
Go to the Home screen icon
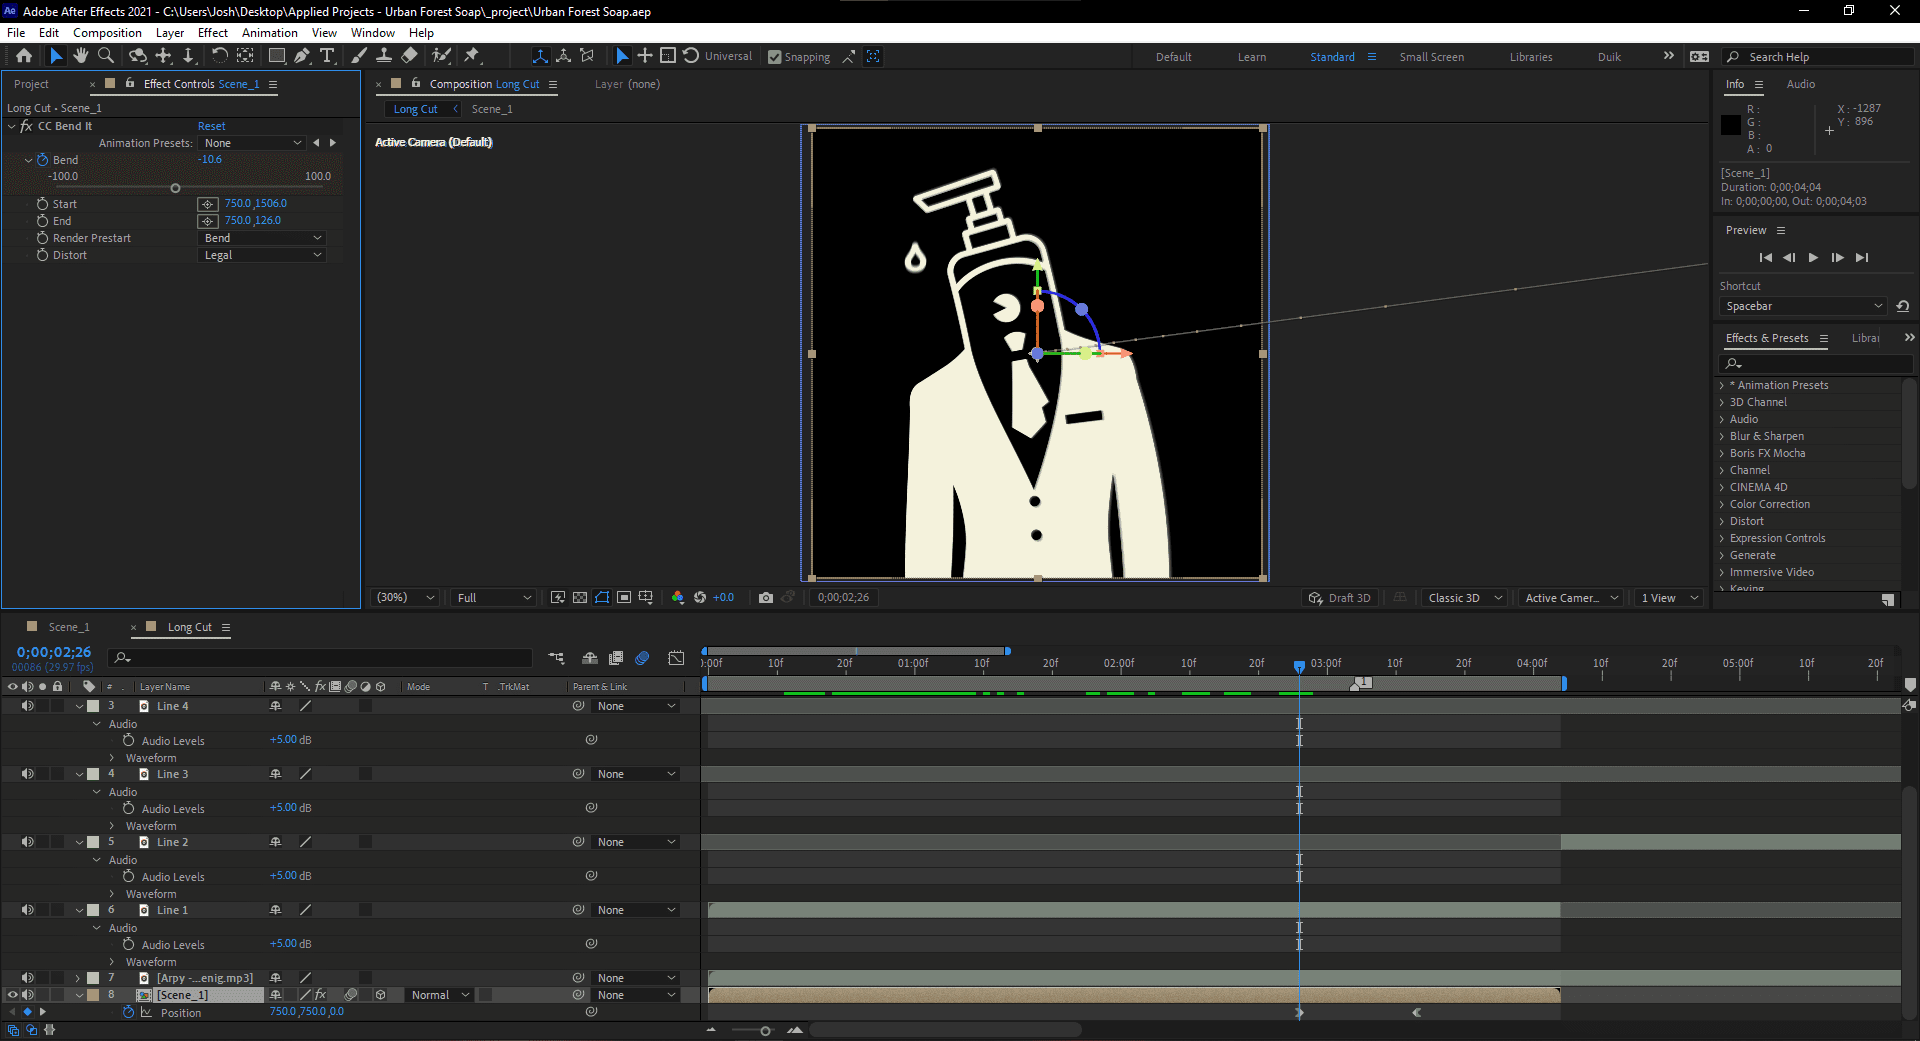pyautogui.click(x=24, y=56)
